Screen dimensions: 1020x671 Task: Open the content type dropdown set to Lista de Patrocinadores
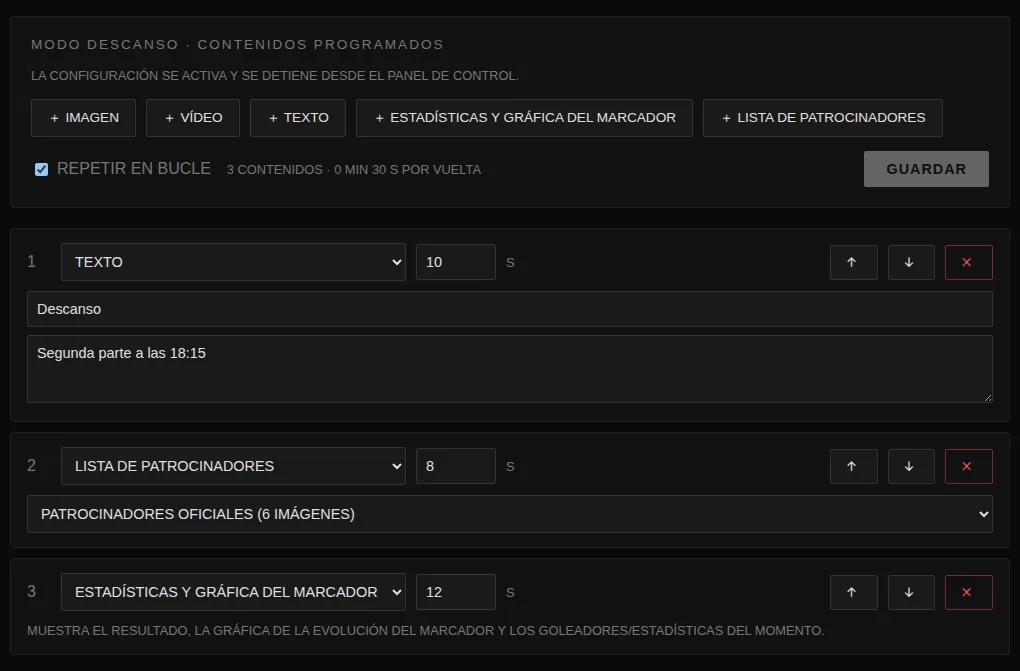tap(233, 466)
